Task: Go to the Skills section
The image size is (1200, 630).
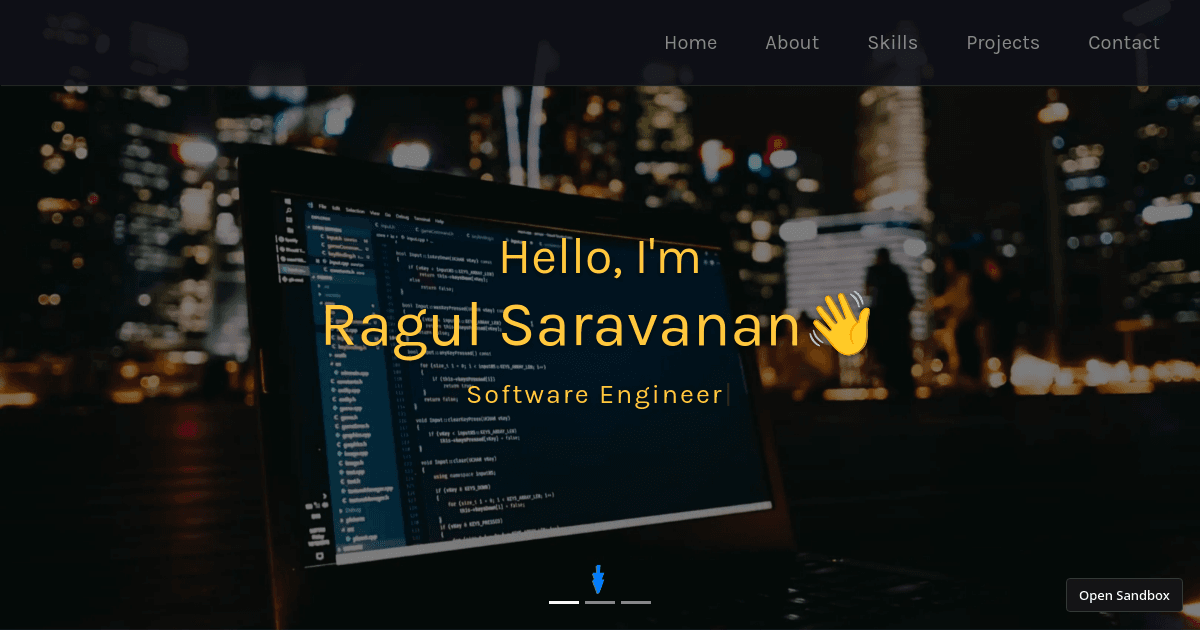Action: [892, 42]
